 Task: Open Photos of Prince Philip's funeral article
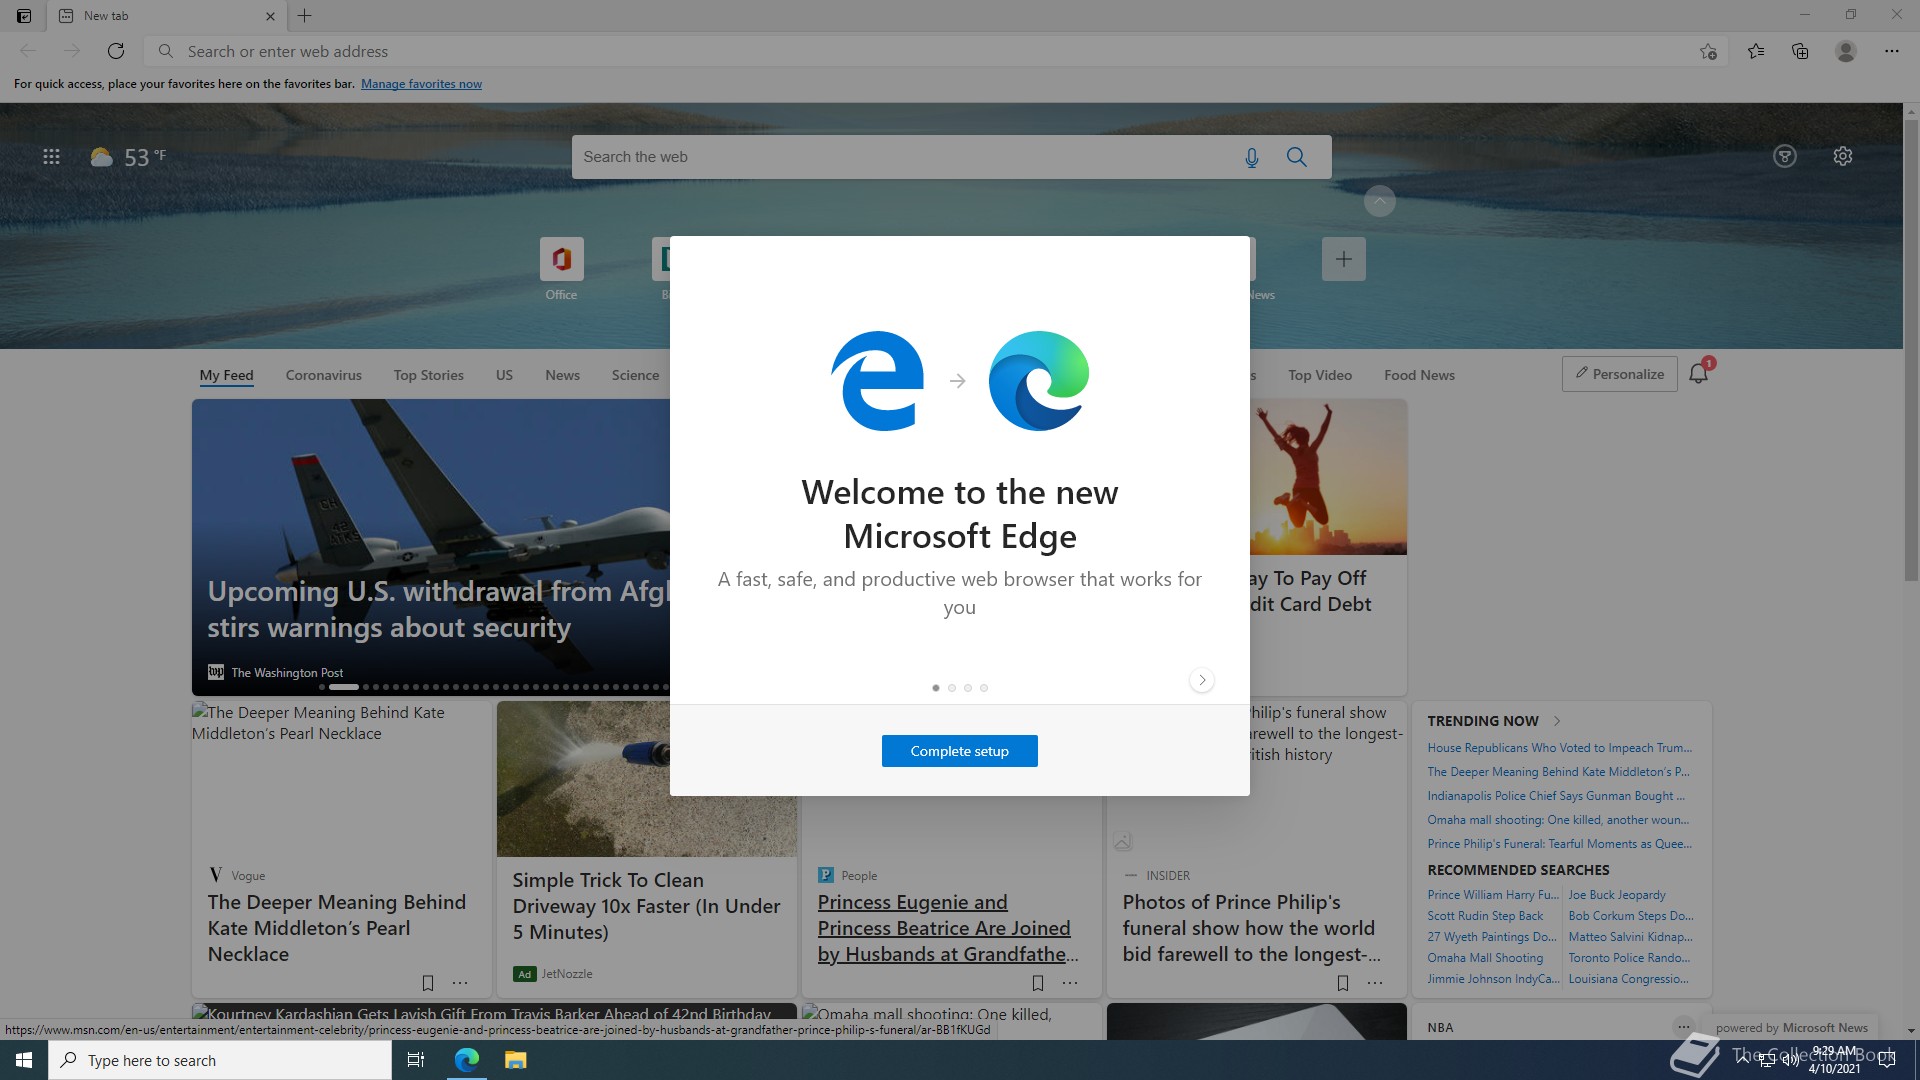point(1251,928)
